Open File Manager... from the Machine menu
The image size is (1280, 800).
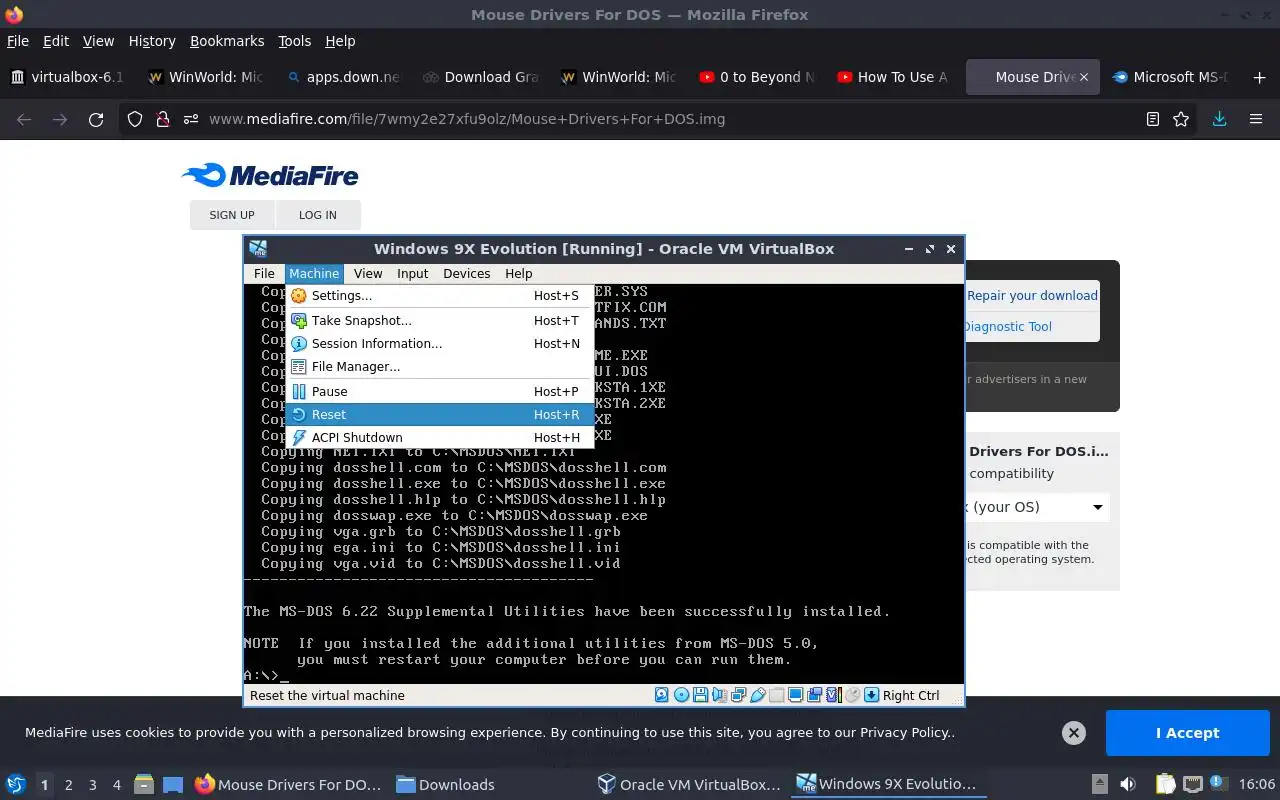[439, 366]
